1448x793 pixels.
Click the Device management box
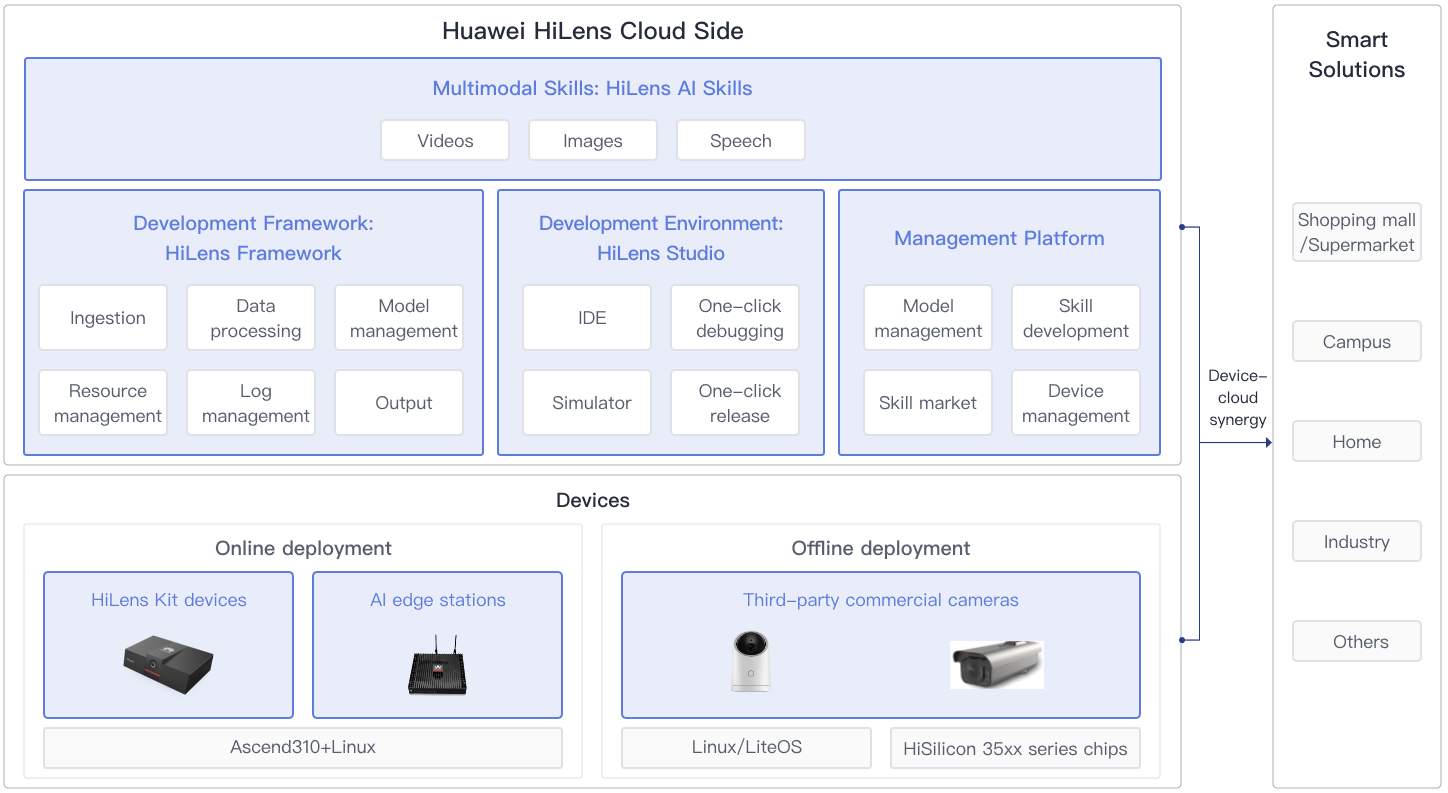1076,403
